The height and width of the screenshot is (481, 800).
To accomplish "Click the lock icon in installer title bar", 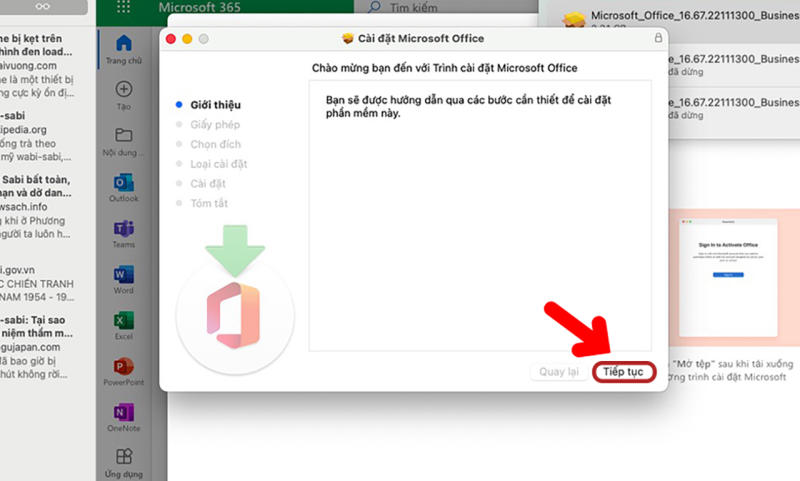I will (x=657, y=38).
